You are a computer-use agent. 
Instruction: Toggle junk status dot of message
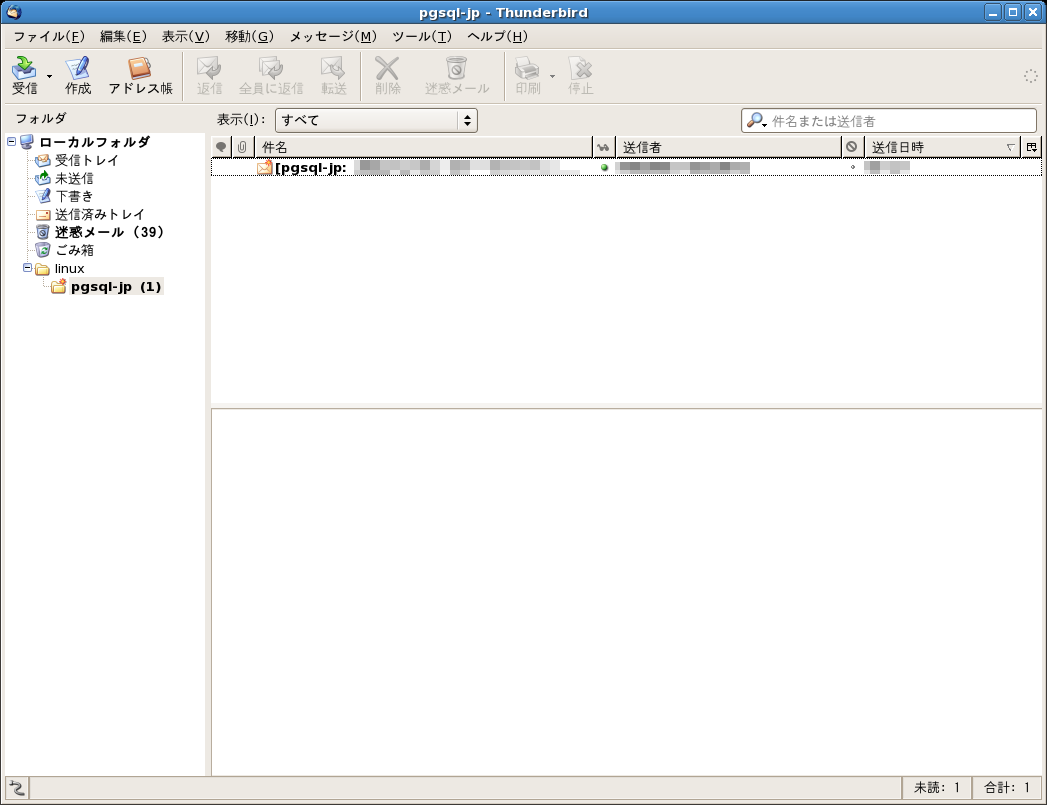click(x=853, y=167)
